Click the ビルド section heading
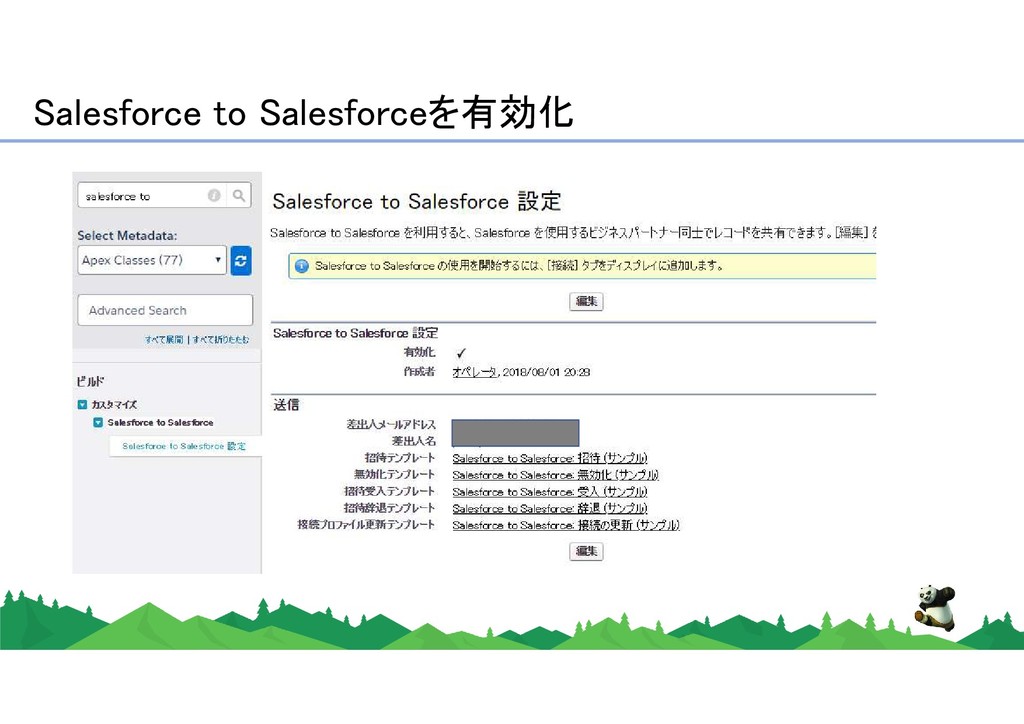The height and width of the screenshot is (724, 1024). 90,381
